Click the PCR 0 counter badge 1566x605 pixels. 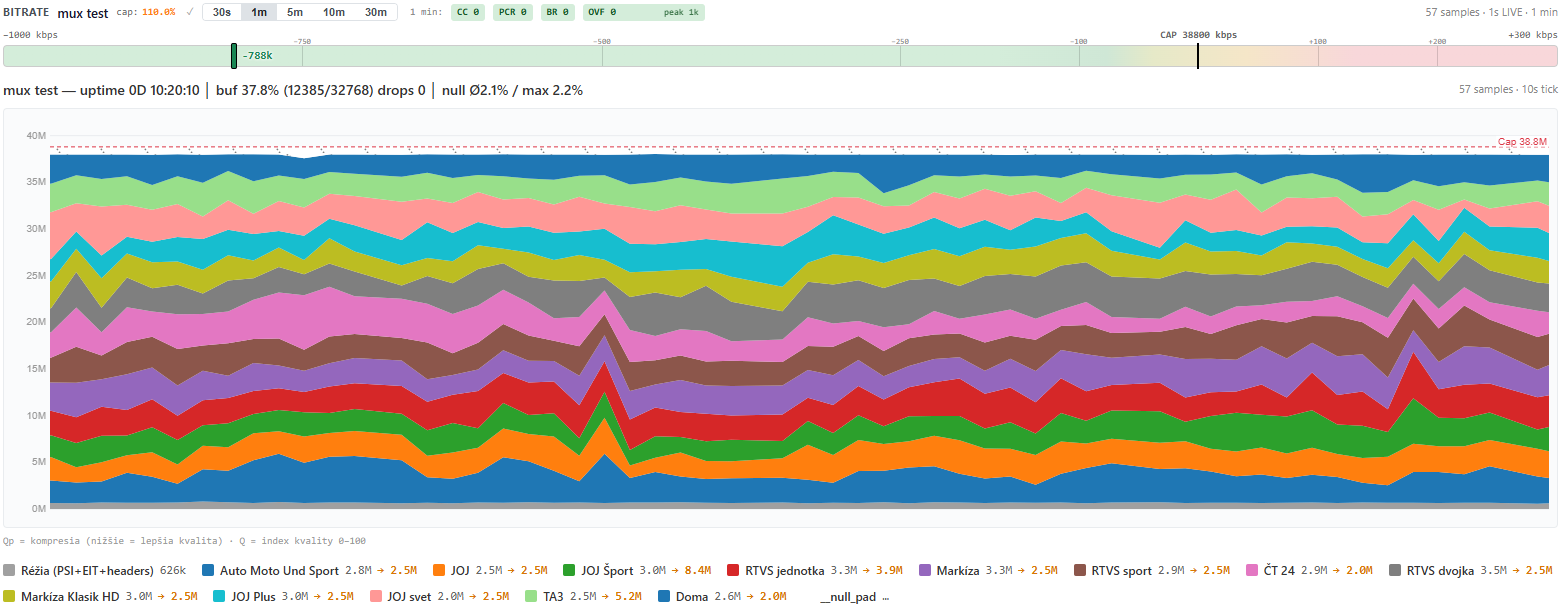513,12
